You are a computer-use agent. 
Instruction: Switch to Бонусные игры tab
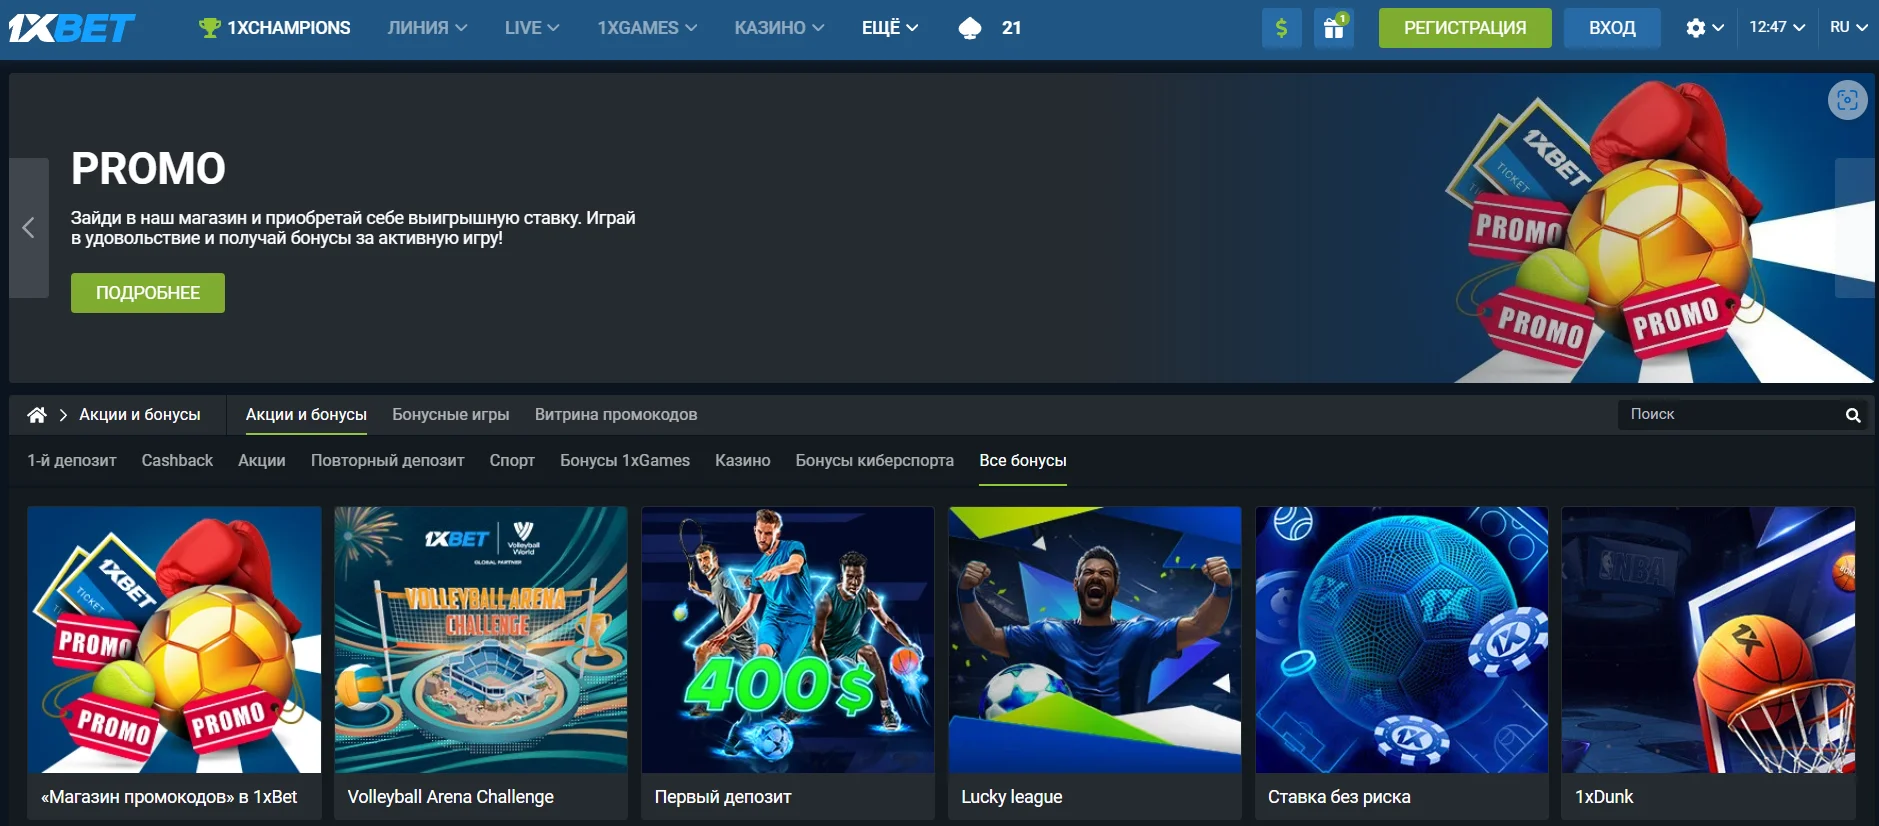(450, 415)
